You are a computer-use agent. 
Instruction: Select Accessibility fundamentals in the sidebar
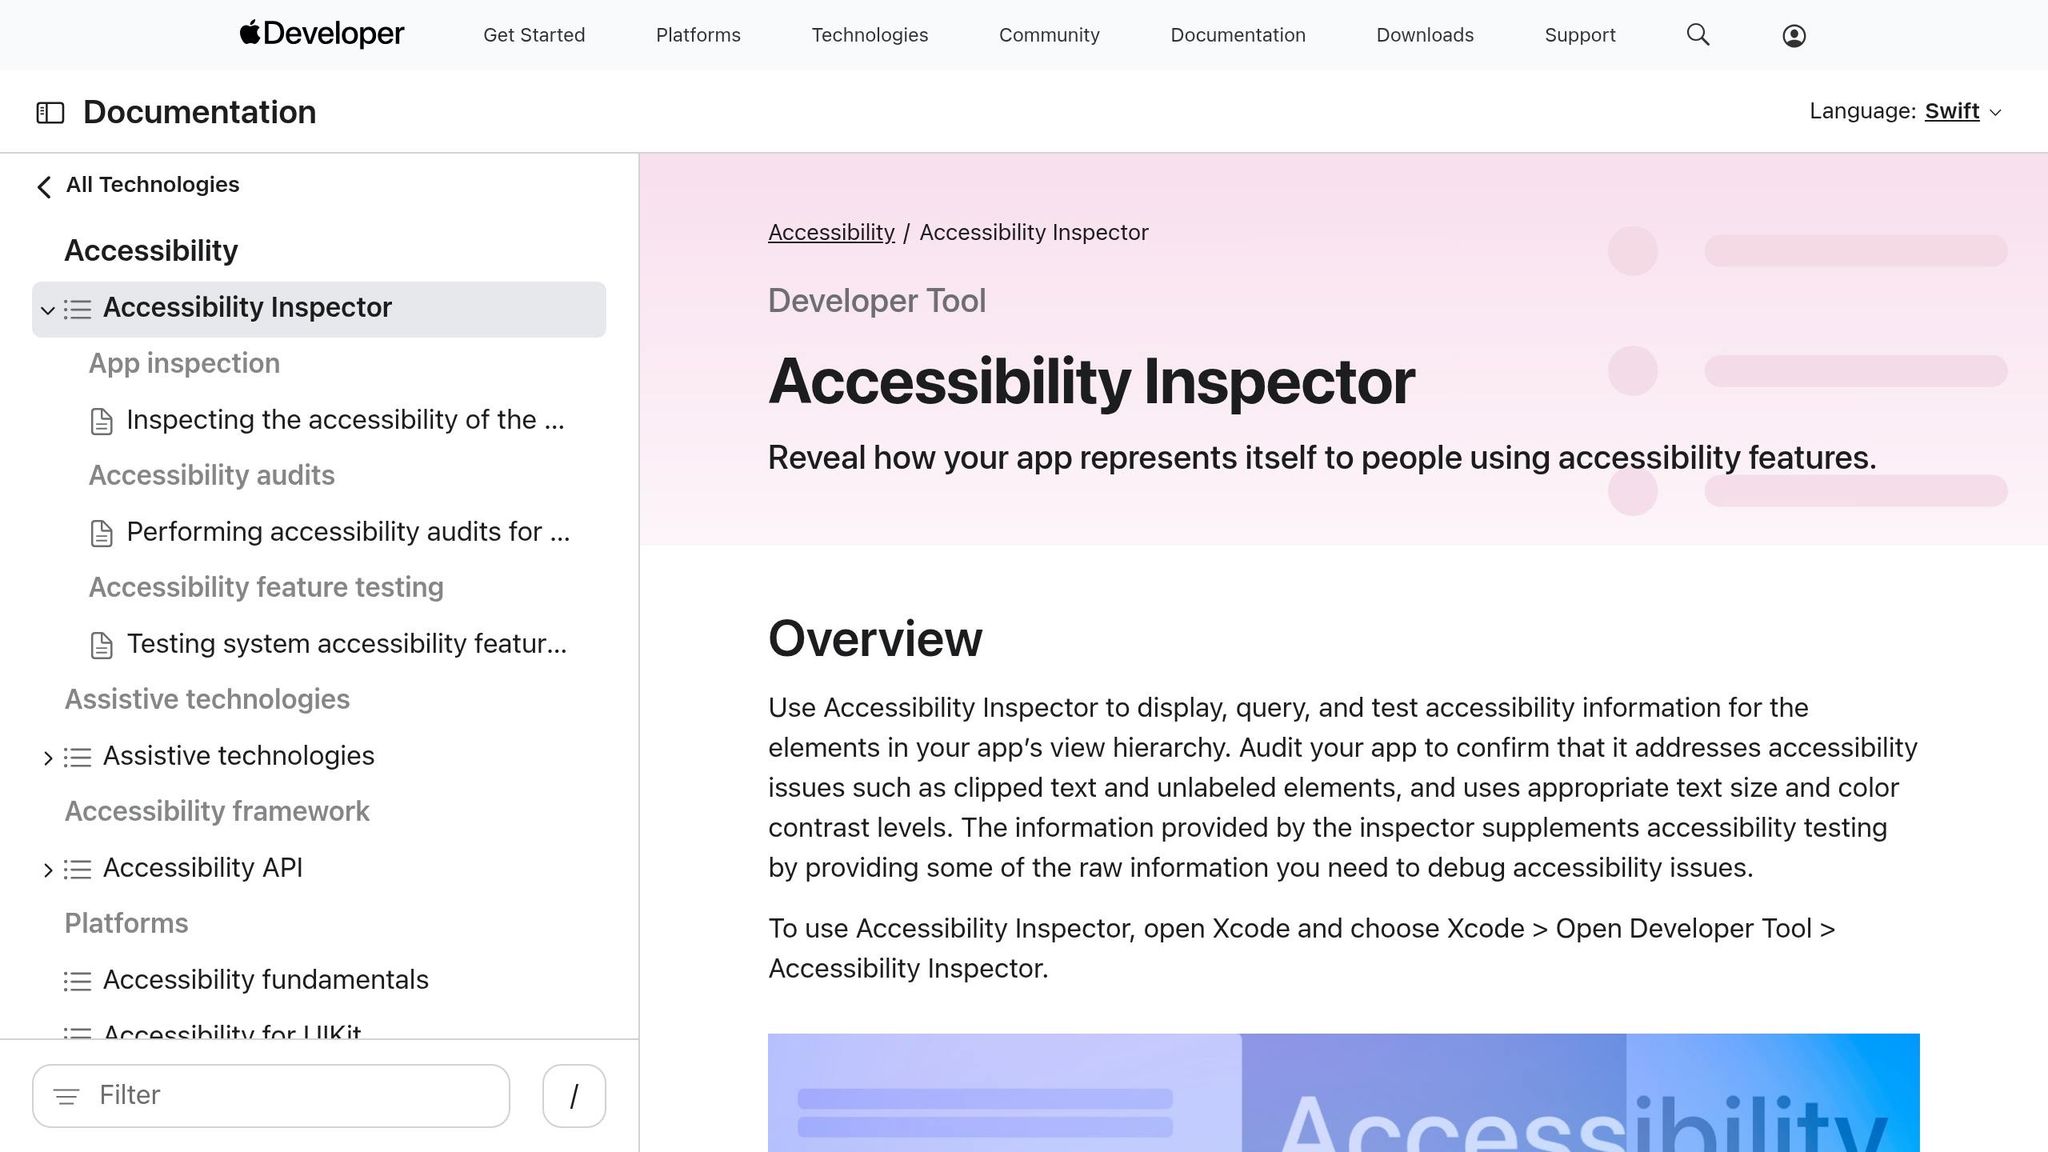pos(267,980)
